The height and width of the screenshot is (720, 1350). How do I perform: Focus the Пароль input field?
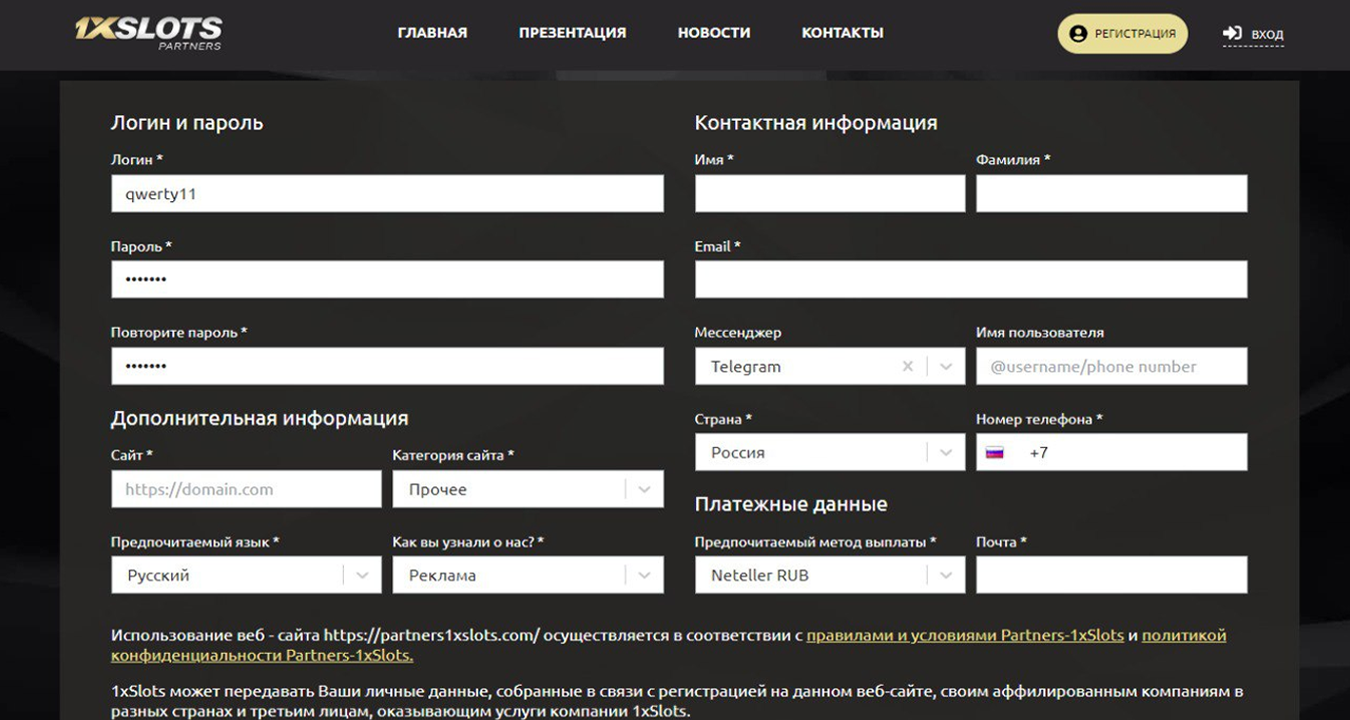pyautogui.click(x=387, y=280)
